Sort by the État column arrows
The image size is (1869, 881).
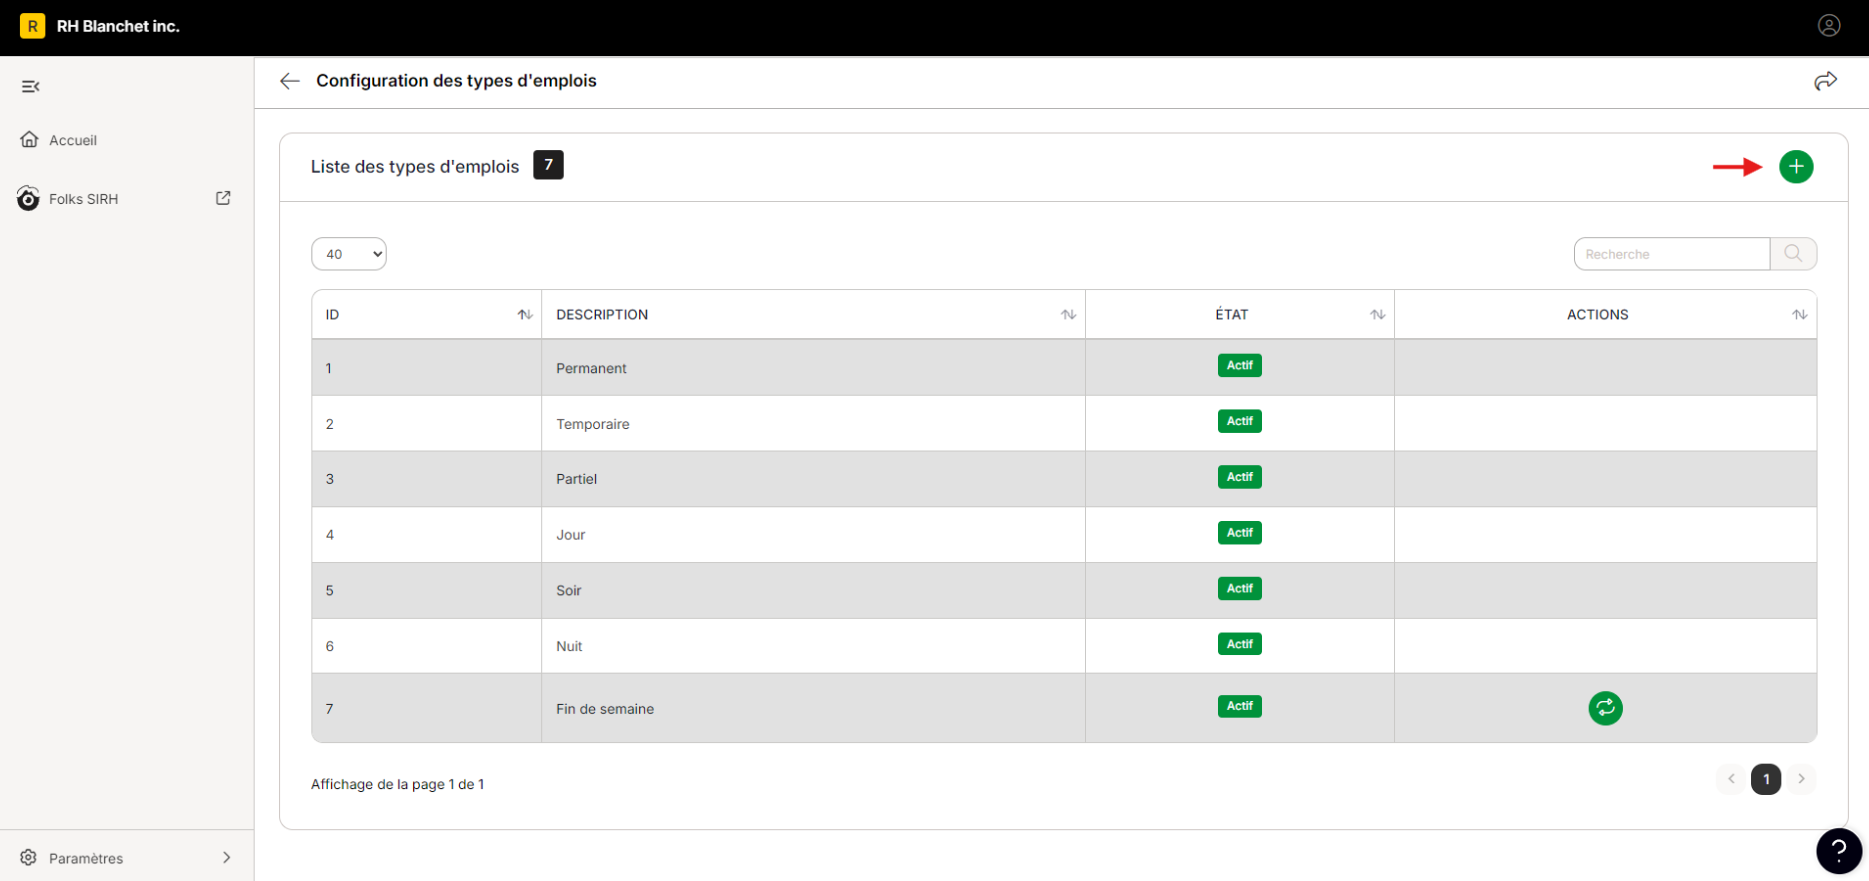coord(1377,315)
